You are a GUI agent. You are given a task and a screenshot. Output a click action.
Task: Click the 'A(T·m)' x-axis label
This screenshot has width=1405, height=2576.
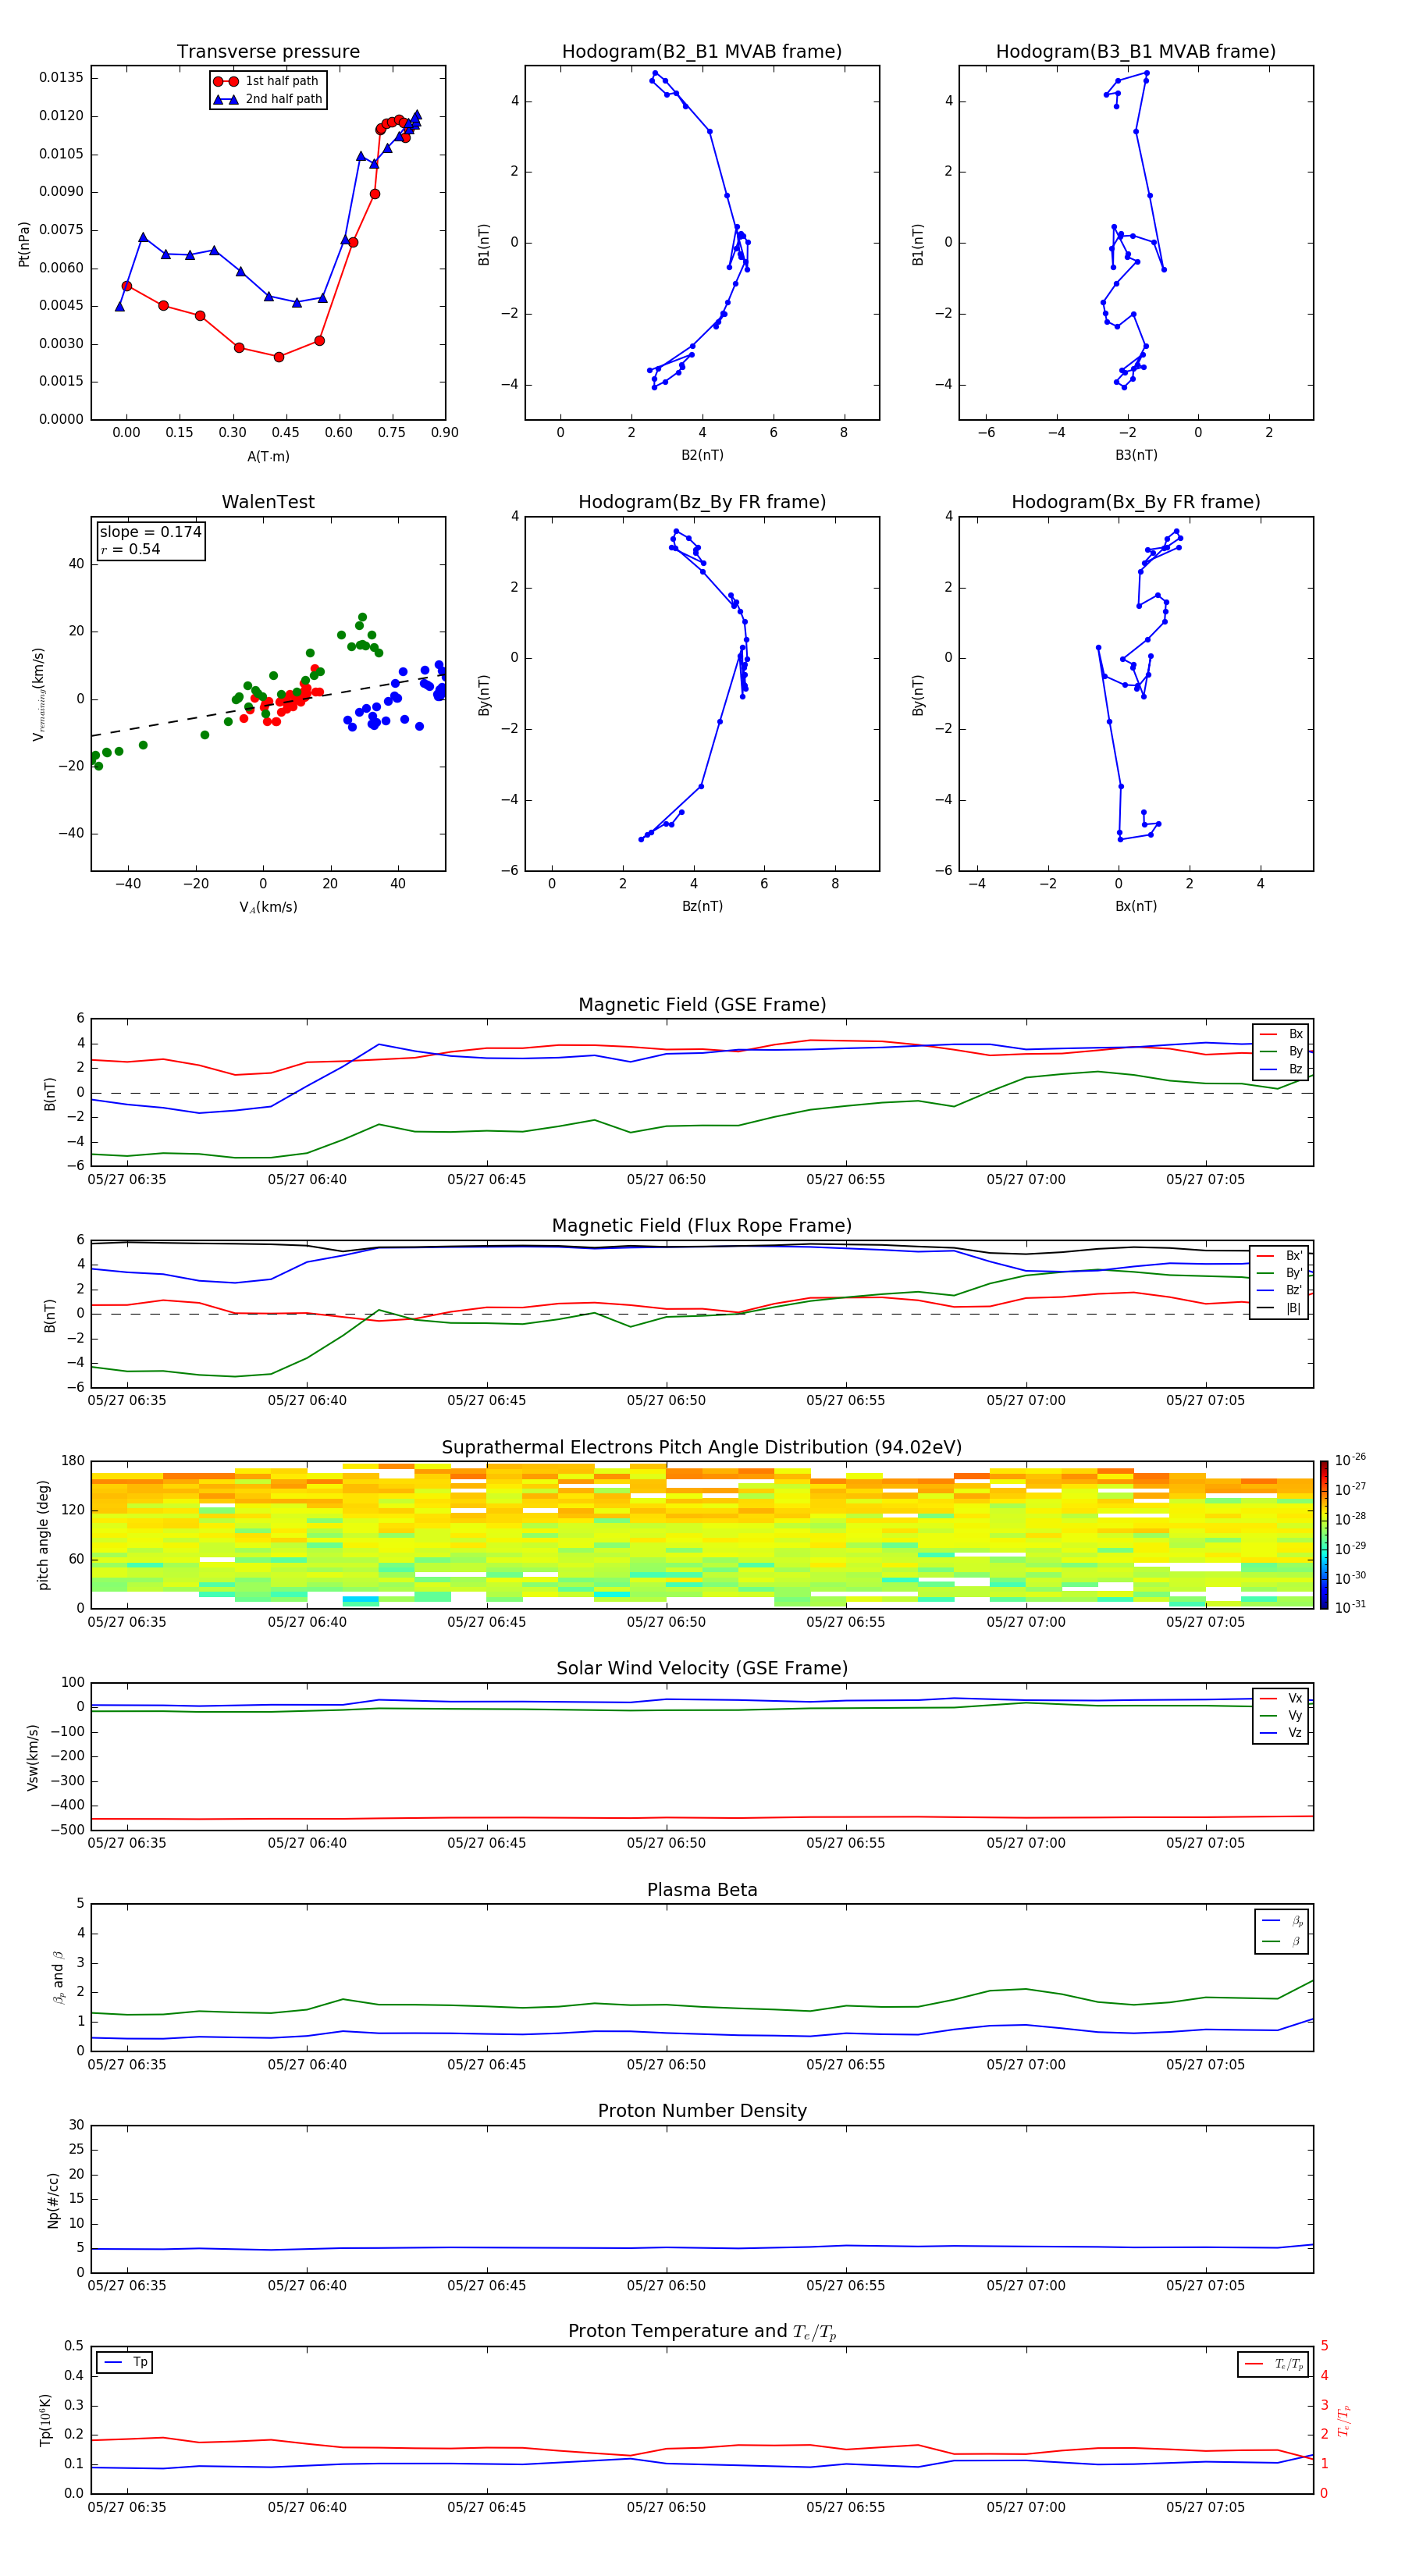(x=268, y=457)
